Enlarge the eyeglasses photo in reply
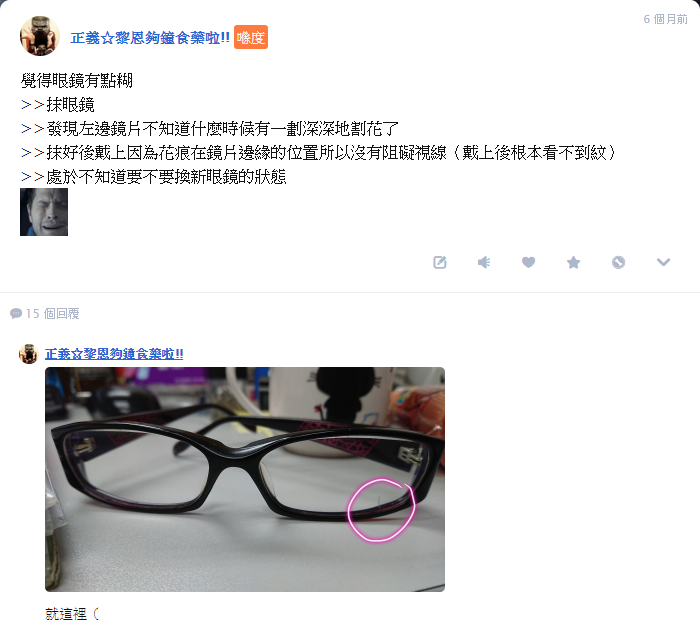 point(245,480)
